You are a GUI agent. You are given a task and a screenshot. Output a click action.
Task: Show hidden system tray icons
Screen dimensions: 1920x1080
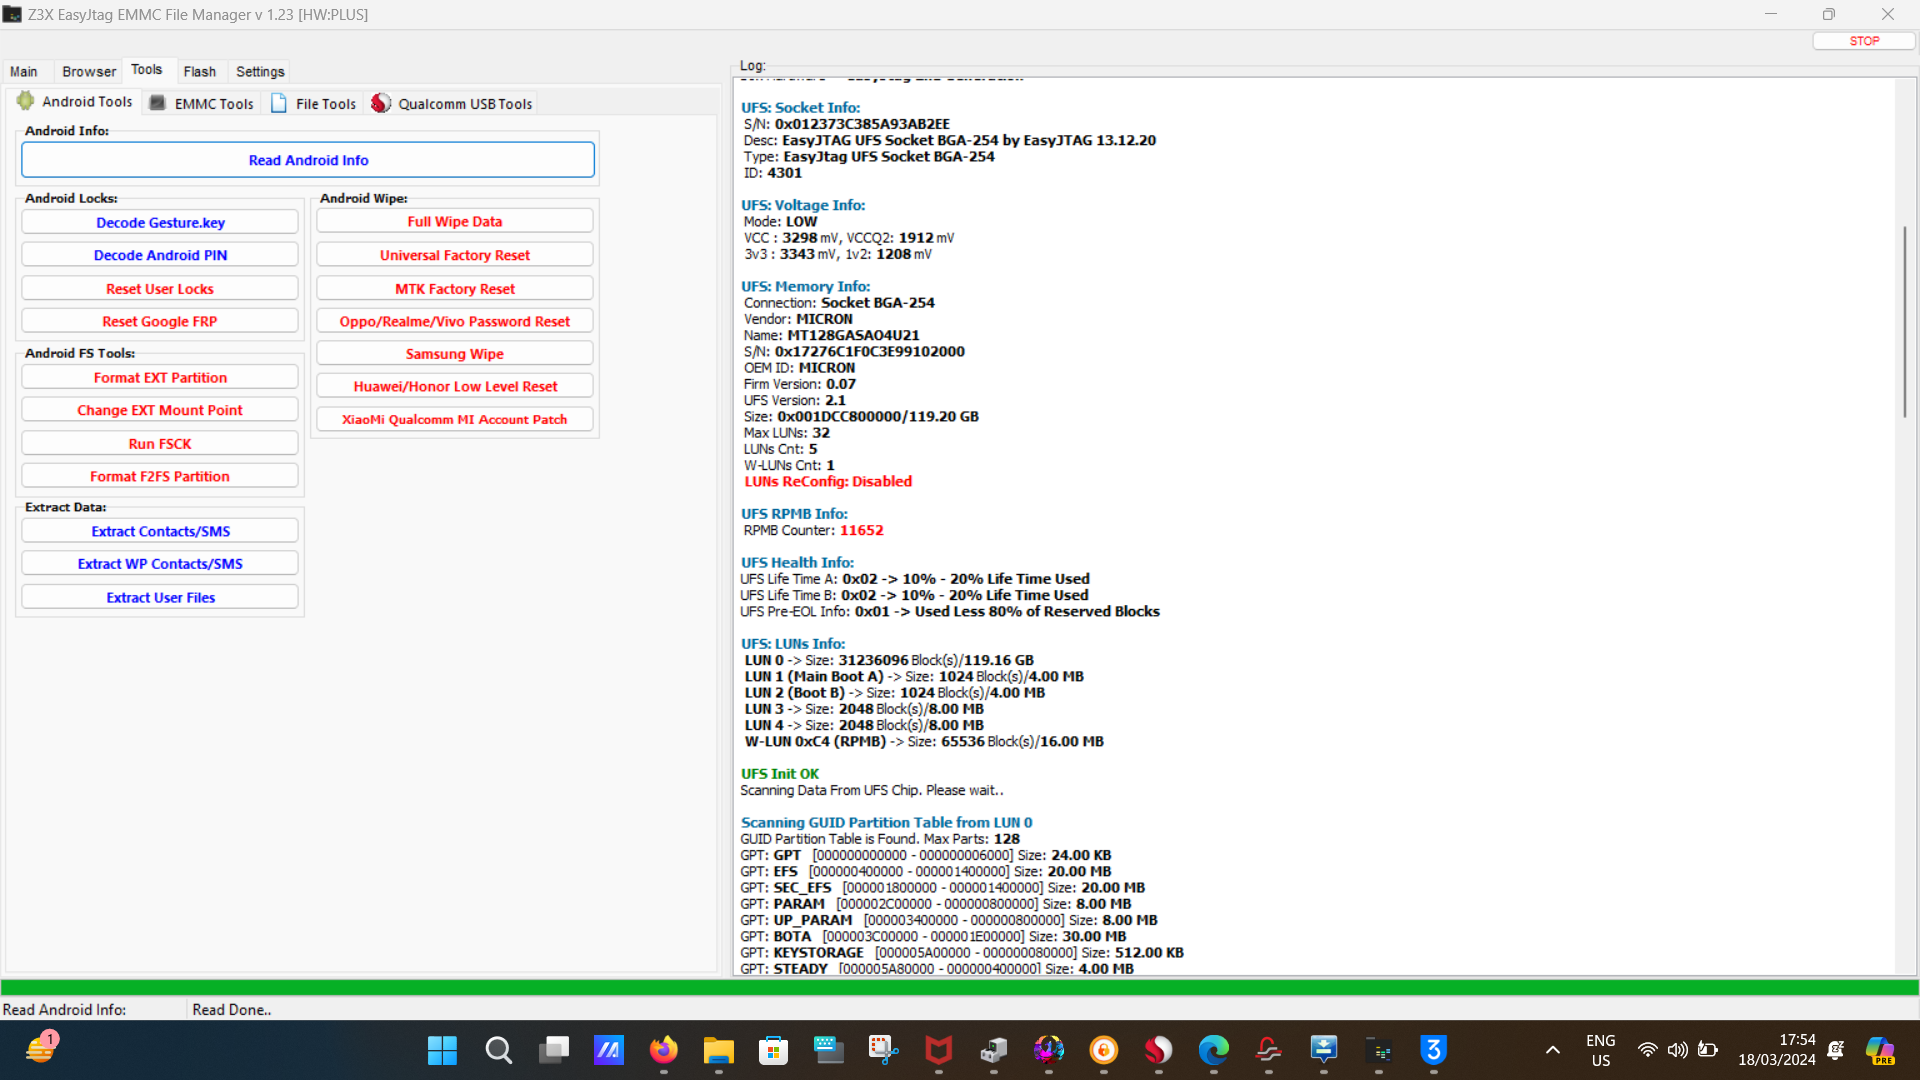click(x=1553, y=1050)
